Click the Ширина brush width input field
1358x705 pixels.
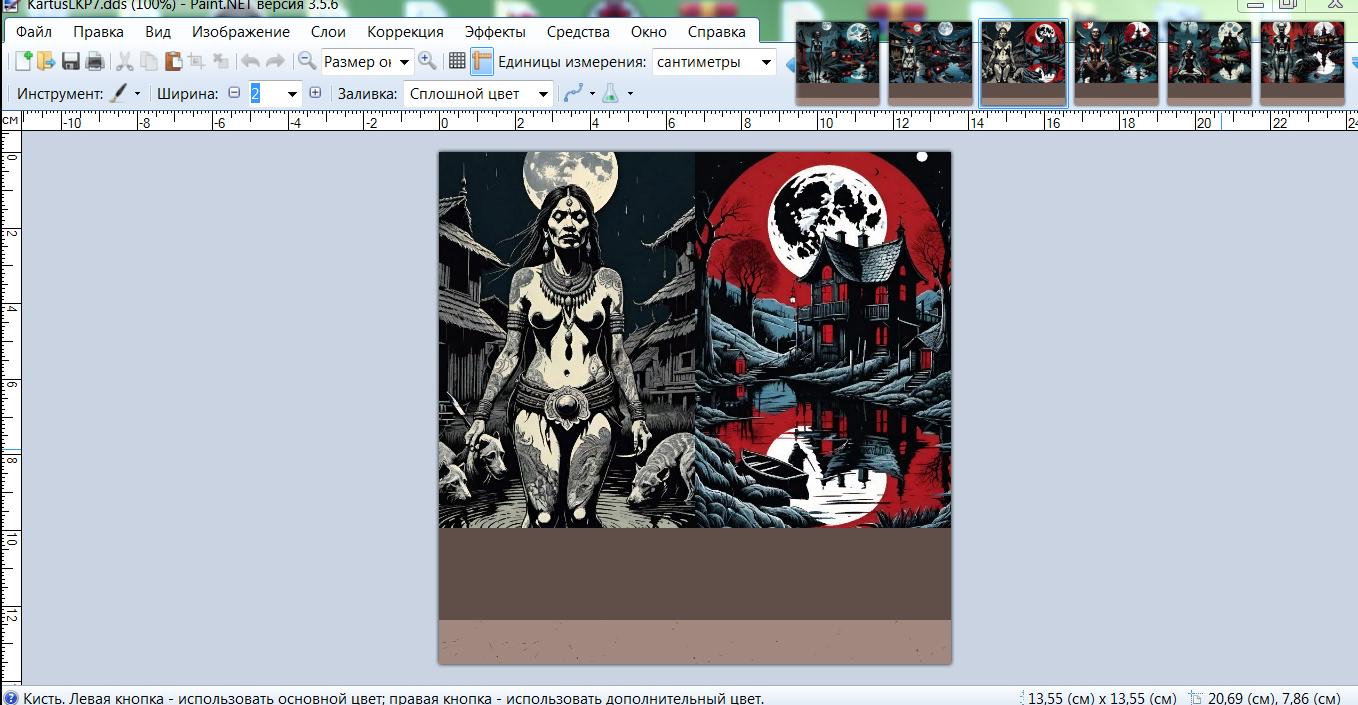pyautogui.click(x=266, y=93)
